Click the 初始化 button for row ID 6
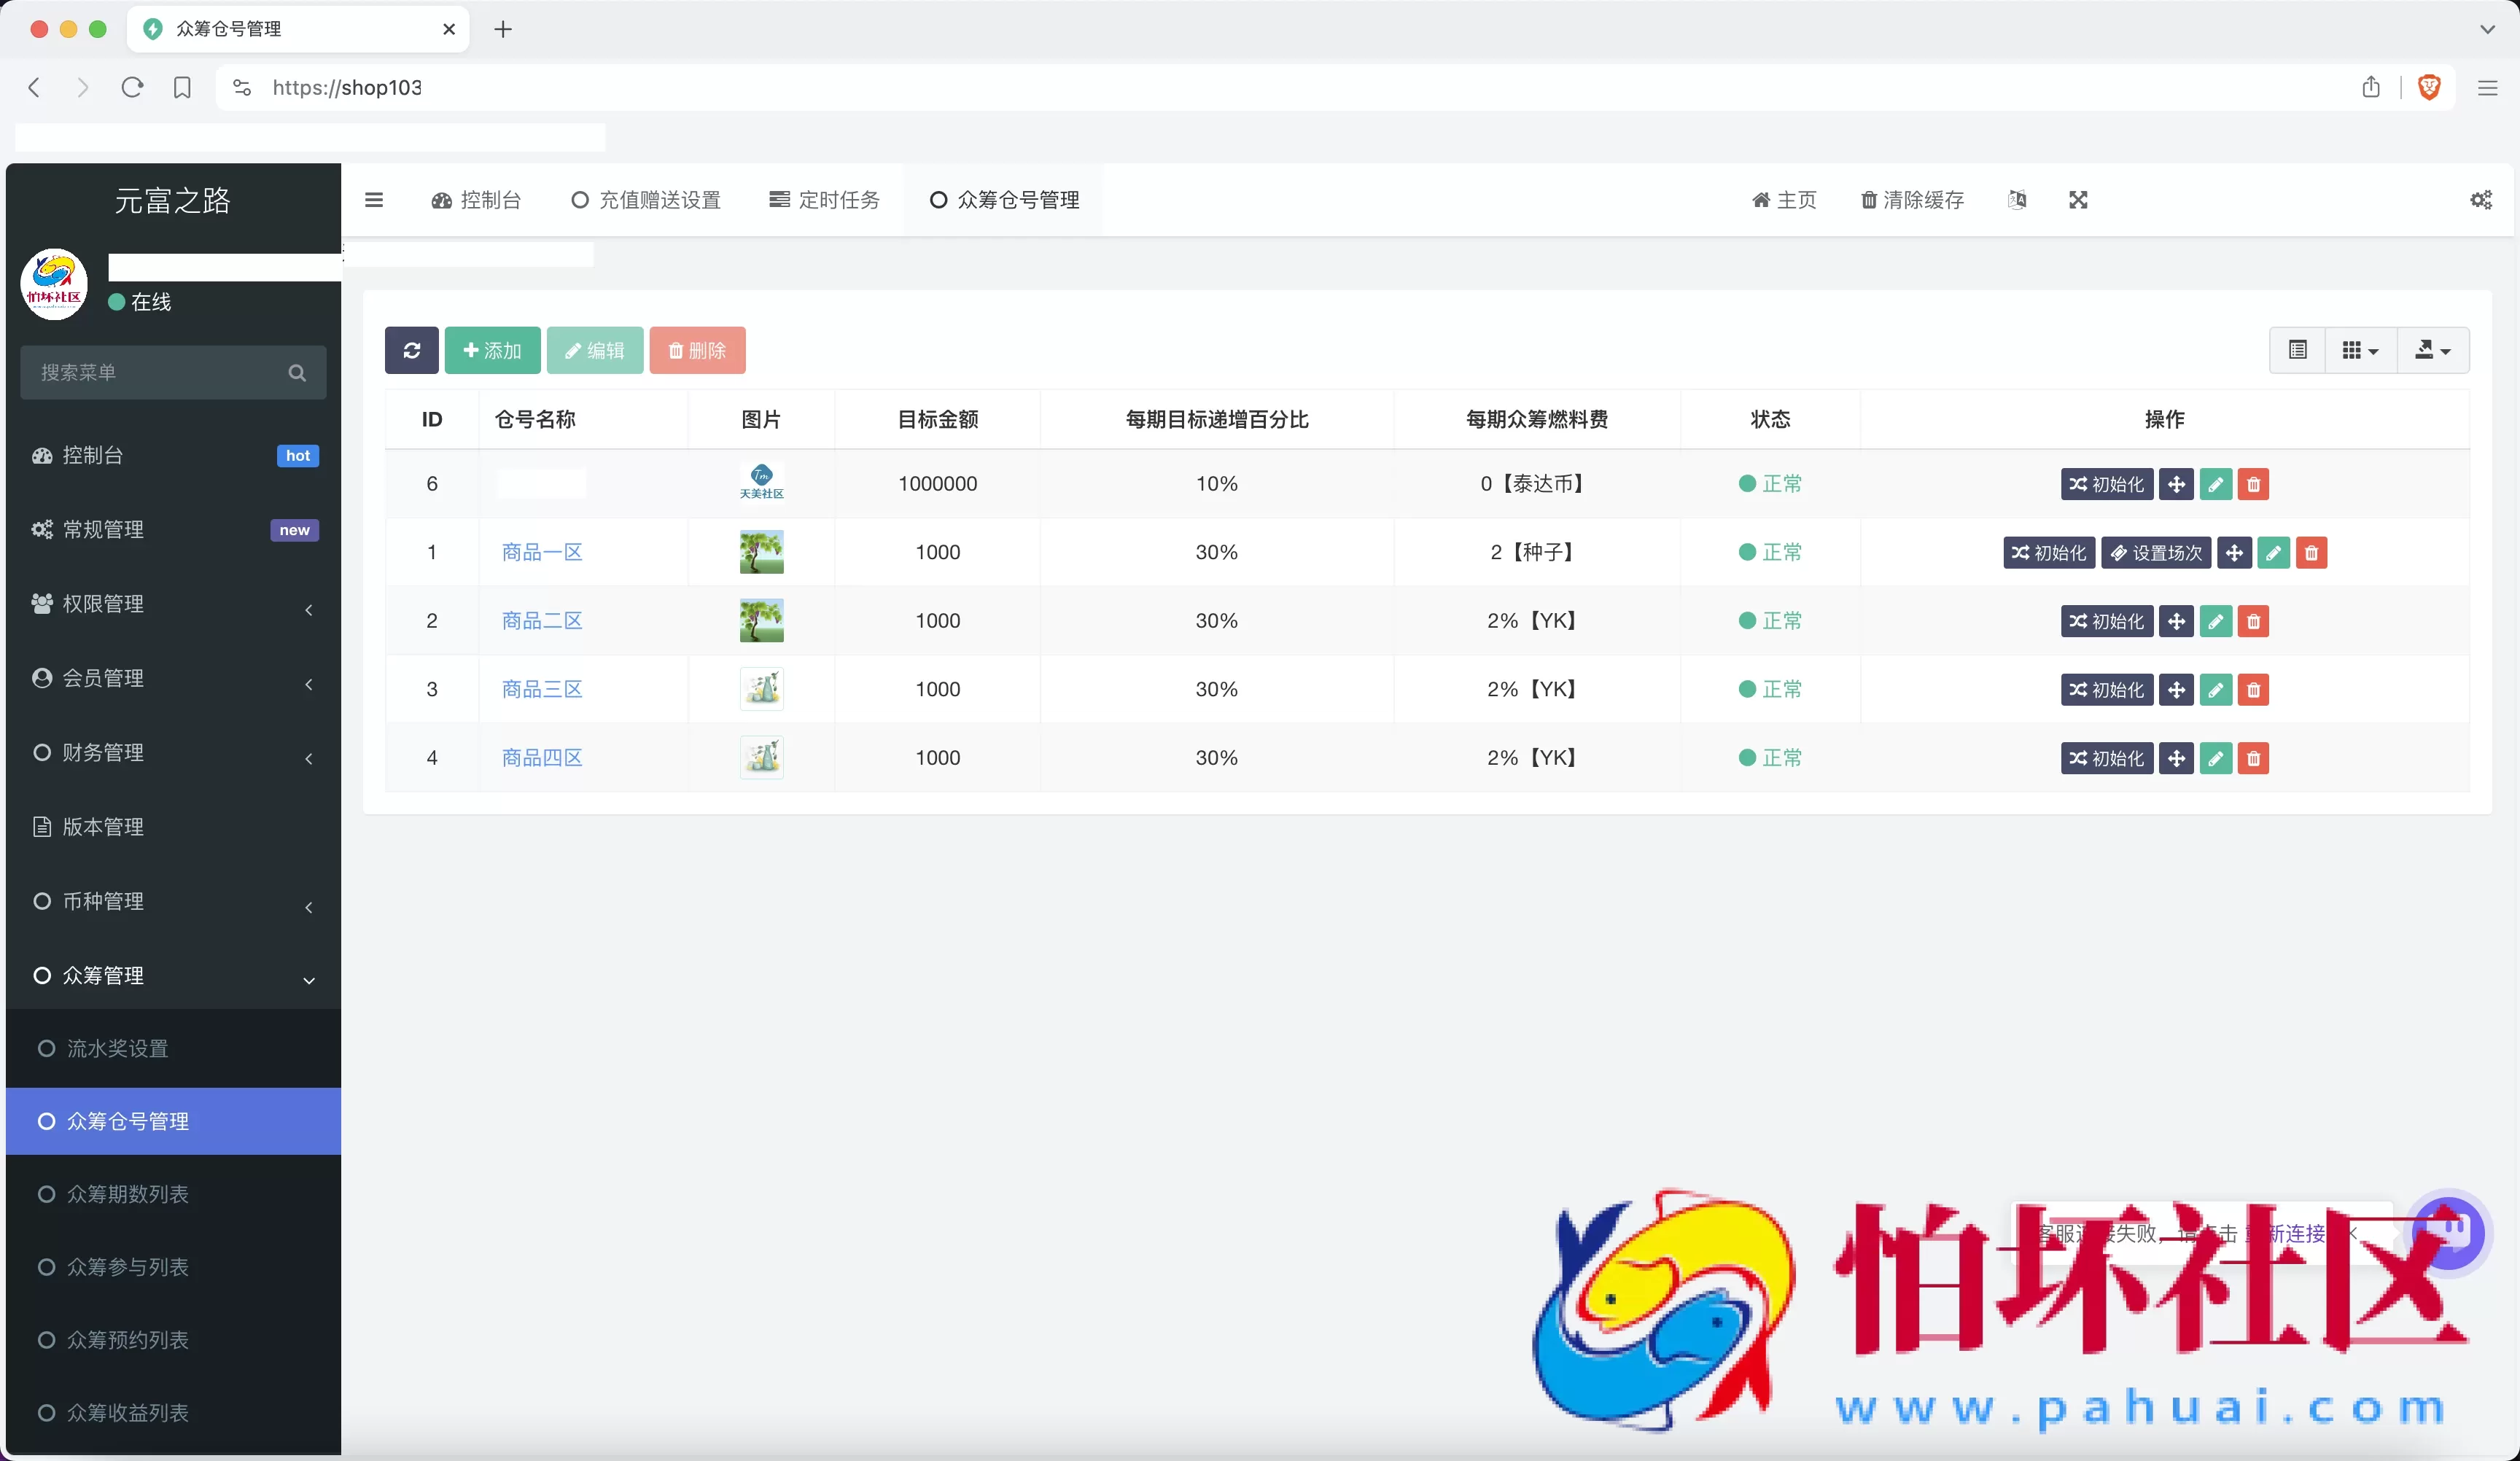Image resolution: width=2520 pixels, height=1461 pixels. [2108, 484]
